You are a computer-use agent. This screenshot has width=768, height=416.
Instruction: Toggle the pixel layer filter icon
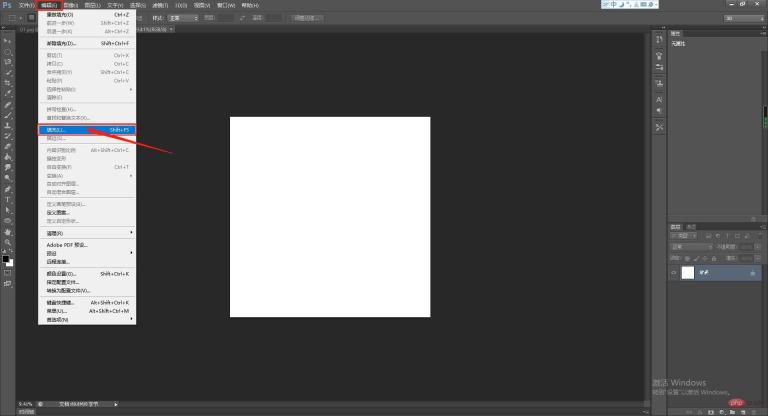[708, 236]
